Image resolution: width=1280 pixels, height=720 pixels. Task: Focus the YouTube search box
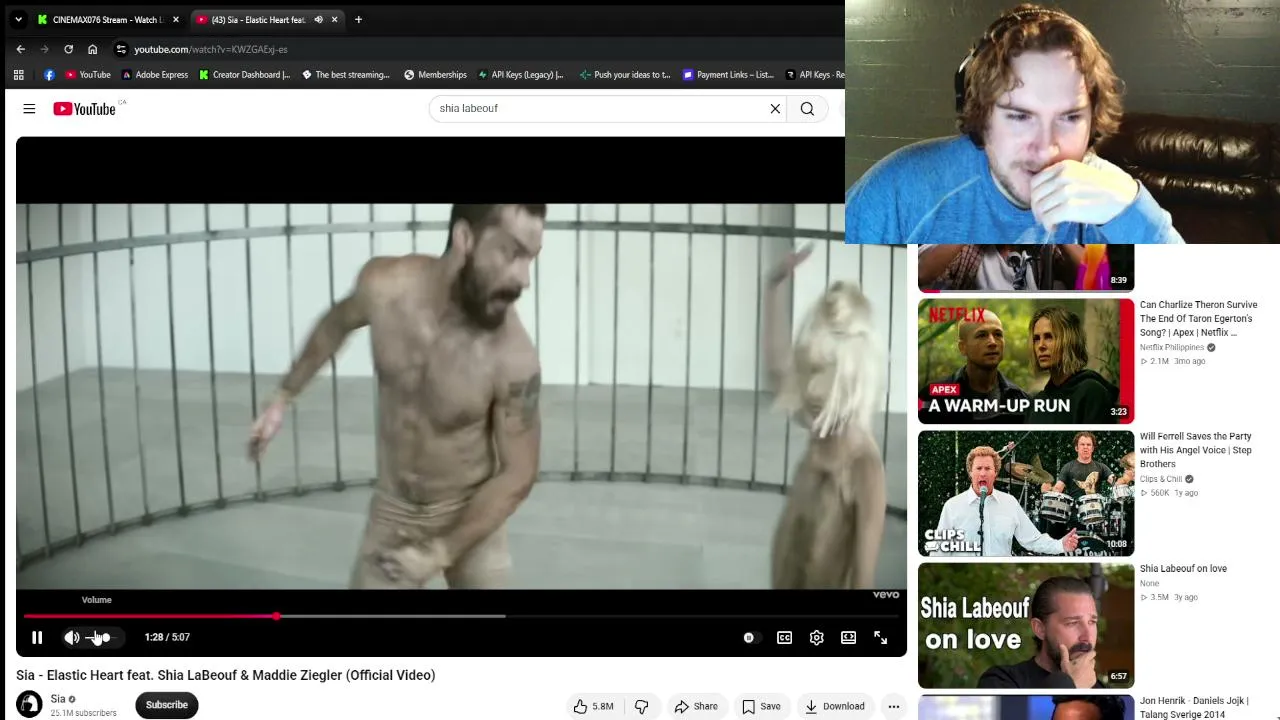coord(598,108)
